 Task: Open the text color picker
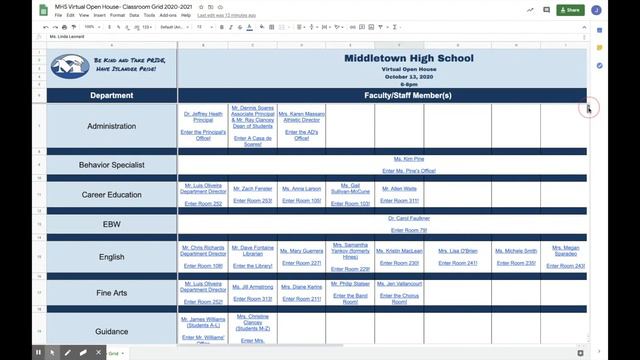click(x=249, y=27)
